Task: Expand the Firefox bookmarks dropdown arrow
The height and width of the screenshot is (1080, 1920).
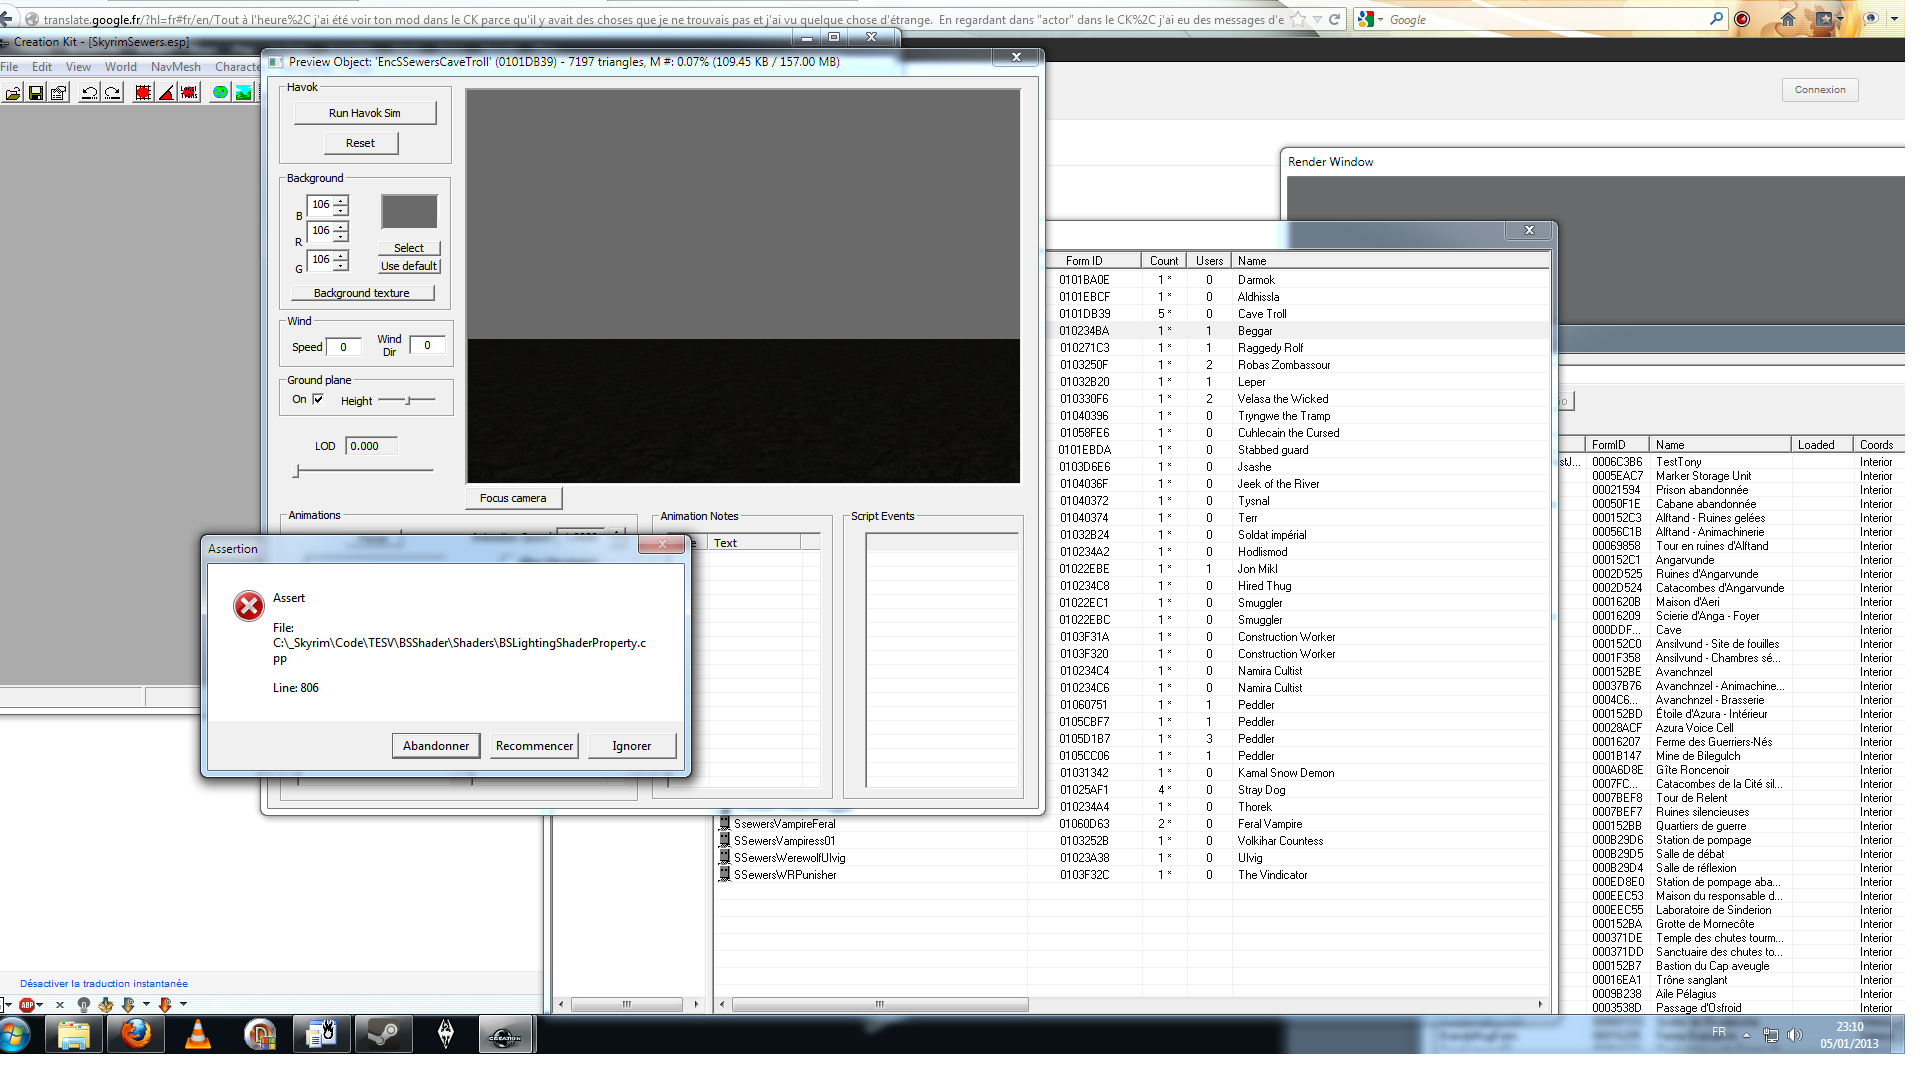Action: click(x=1840, y=19)
